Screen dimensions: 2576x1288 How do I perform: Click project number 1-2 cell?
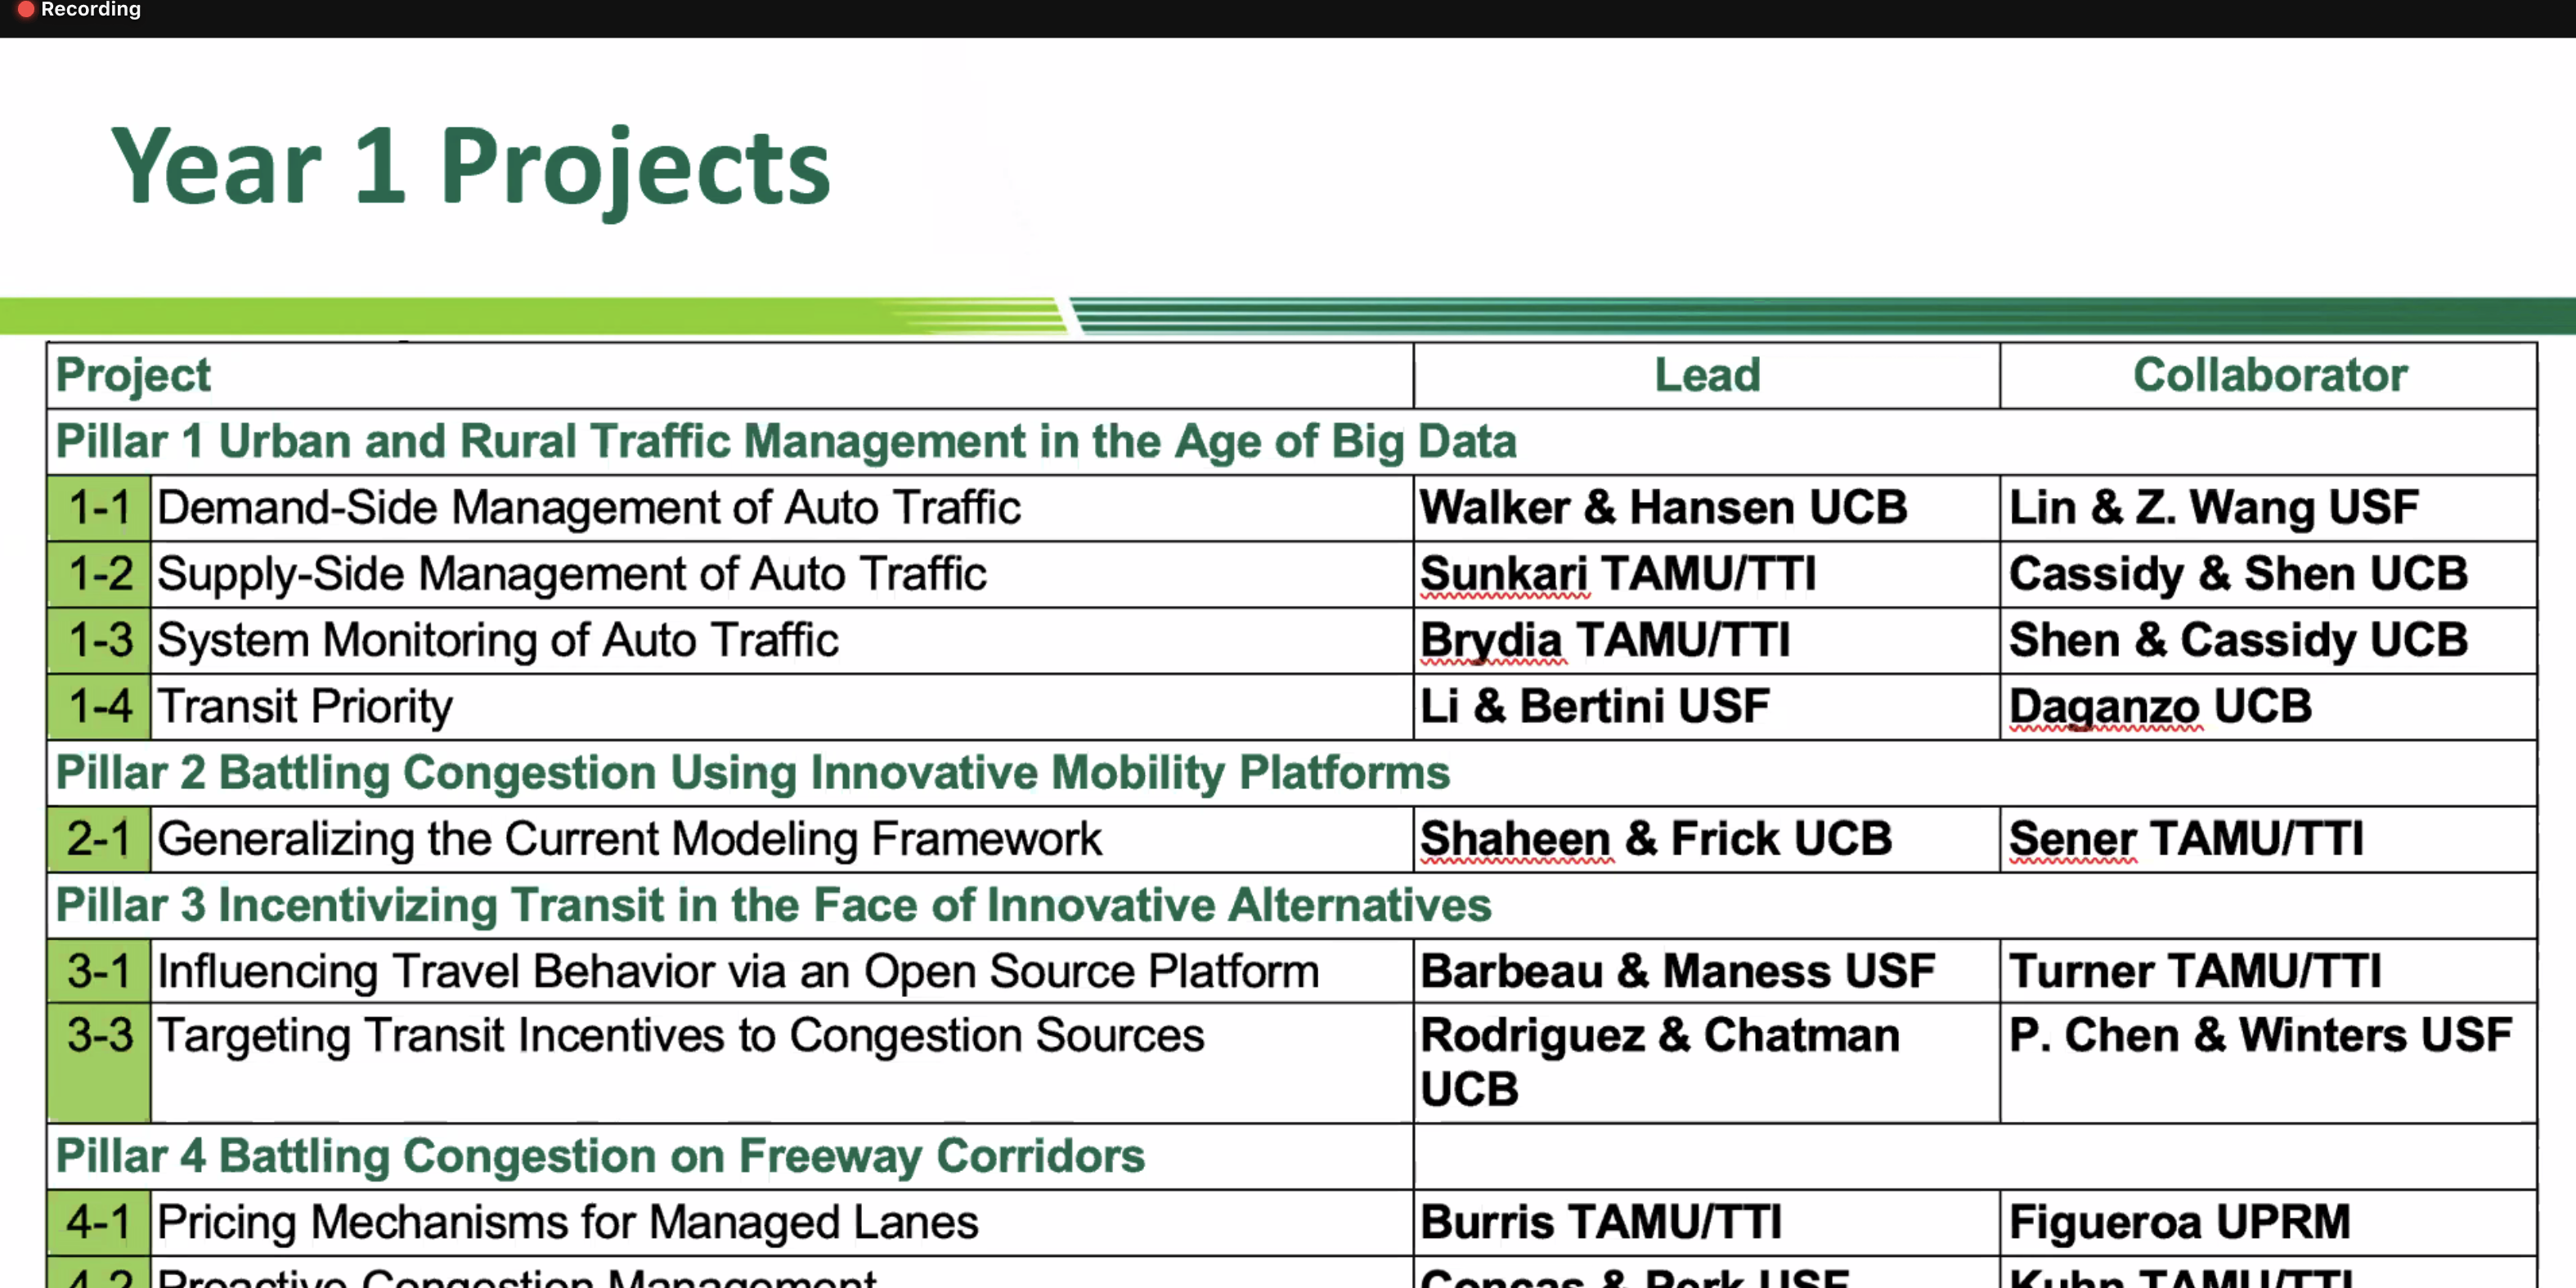(x=99, y=574)
